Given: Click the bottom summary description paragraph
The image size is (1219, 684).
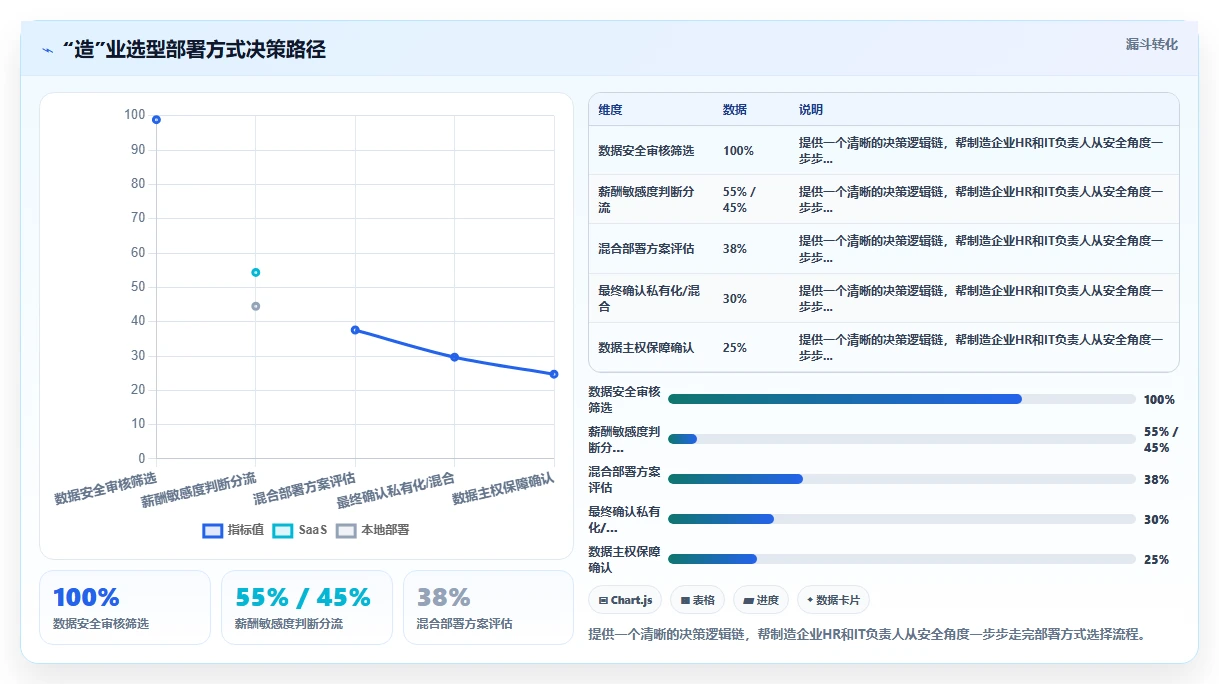Looking at the screenshot, I should click(x=867, y=634).
